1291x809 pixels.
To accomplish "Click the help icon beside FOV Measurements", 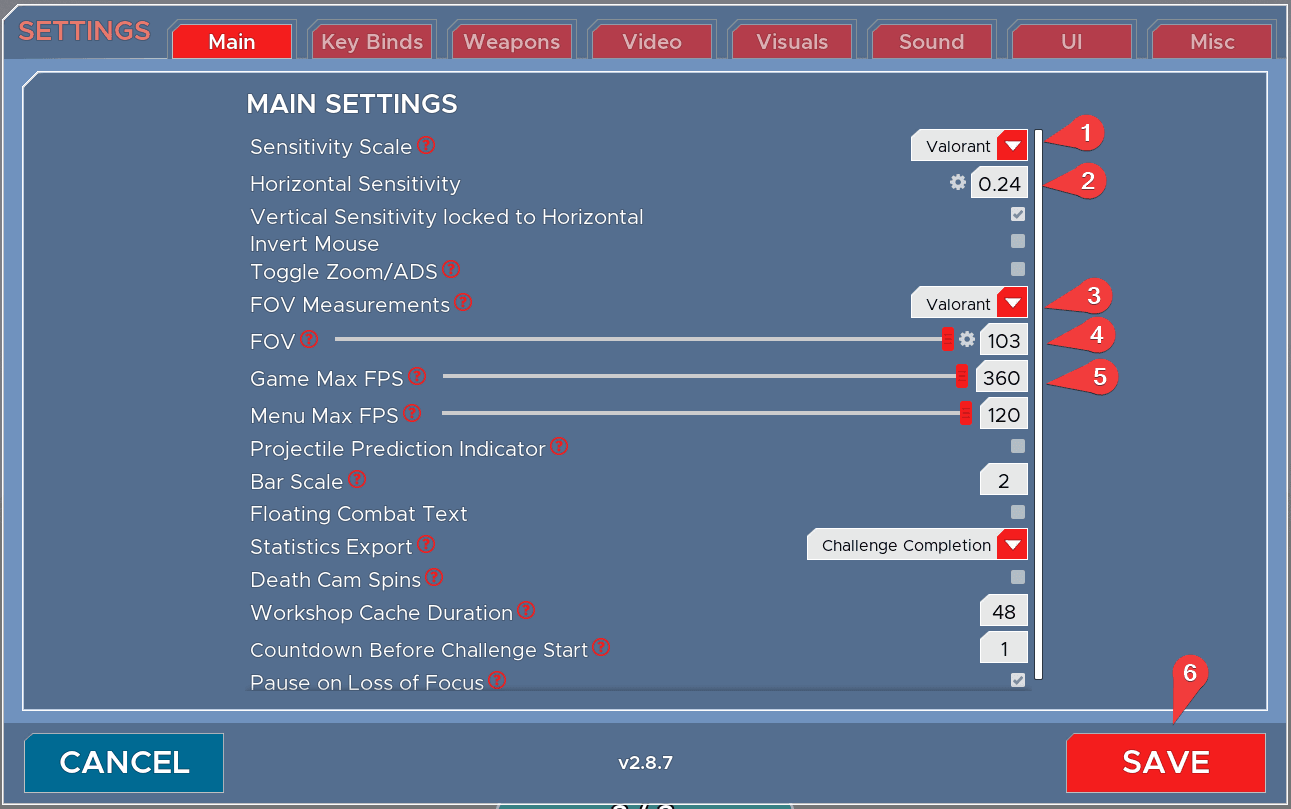I will point(463,302).
